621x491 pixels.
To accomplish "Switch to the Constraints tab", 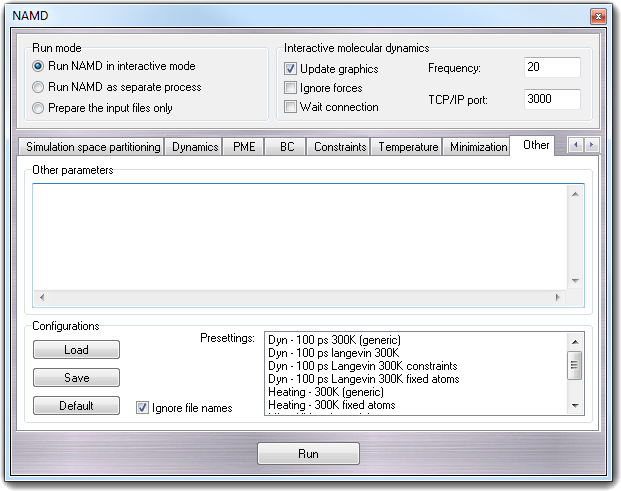I will (339, 147).
